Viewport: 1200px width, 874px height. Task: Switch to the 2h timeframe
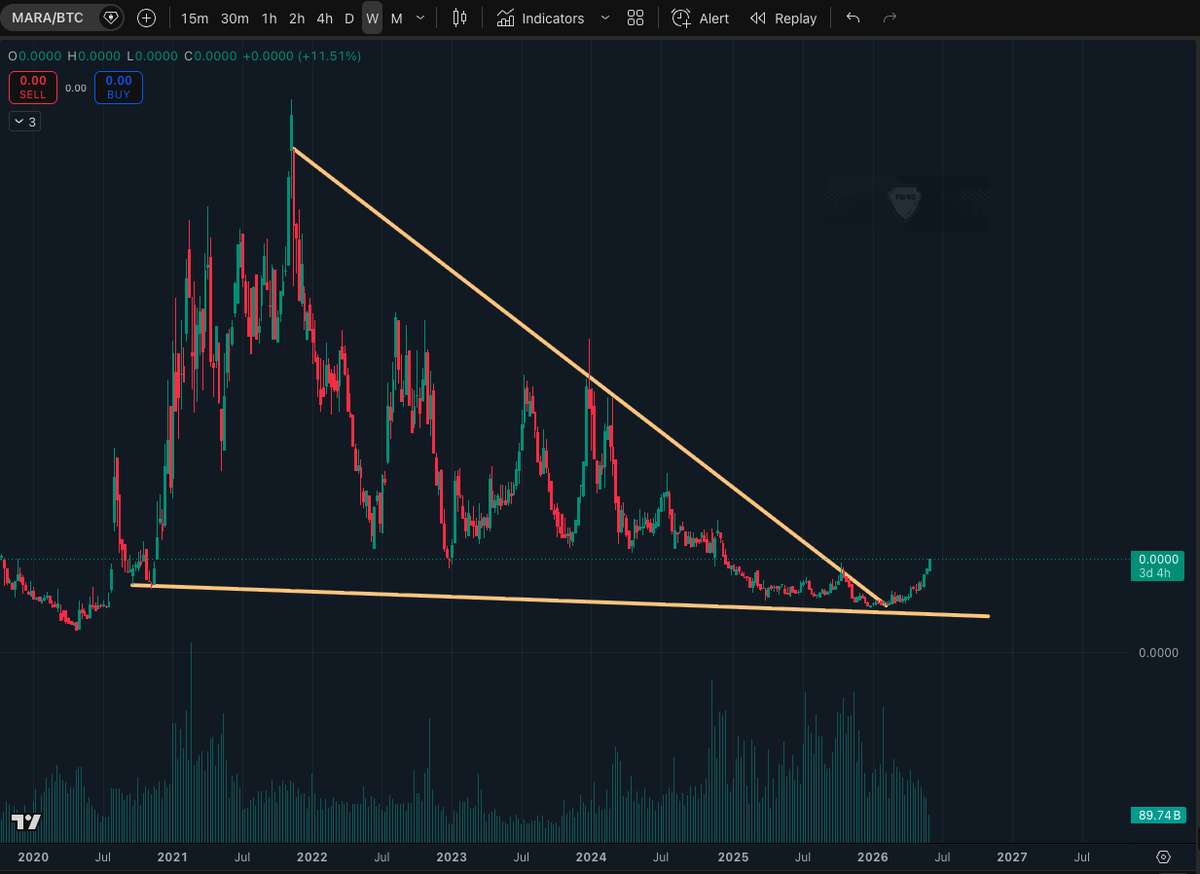[297, 18]
